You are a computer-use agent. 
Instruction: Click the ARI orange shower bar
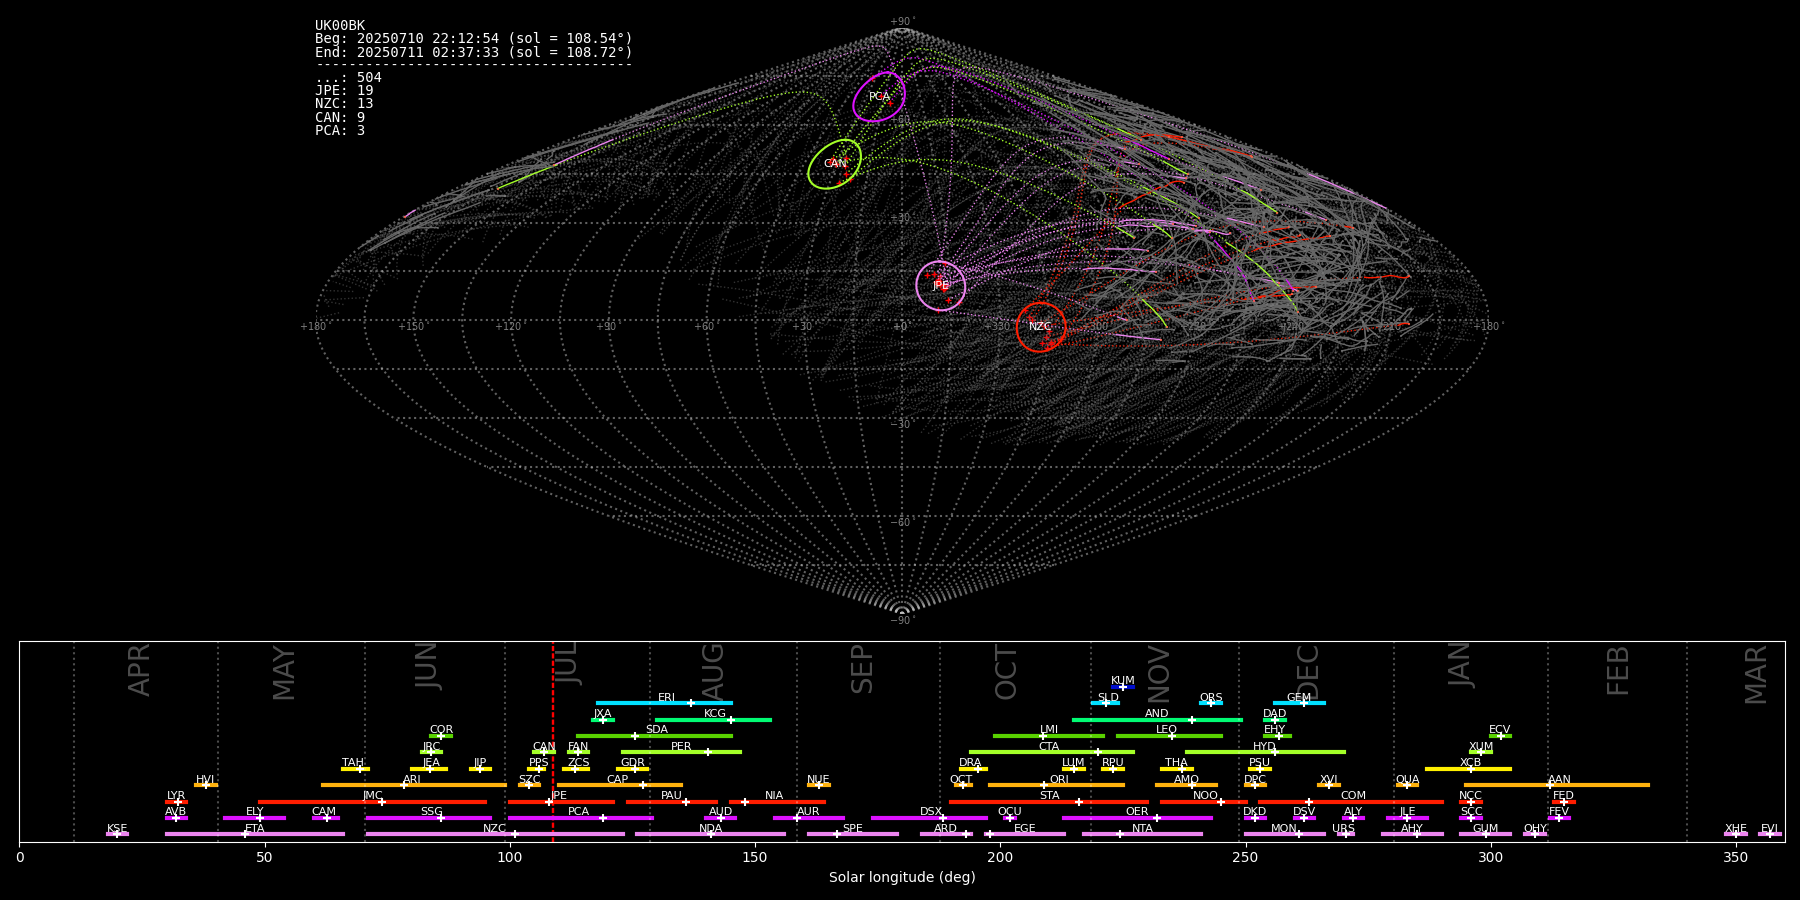414,785
